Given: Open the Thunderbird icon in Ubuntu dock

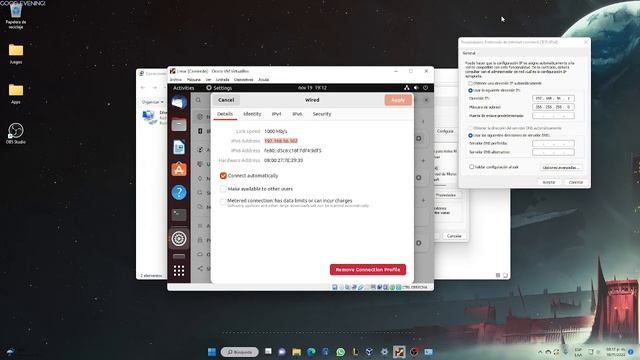Looking at the screenshot, I should [179, 102].
